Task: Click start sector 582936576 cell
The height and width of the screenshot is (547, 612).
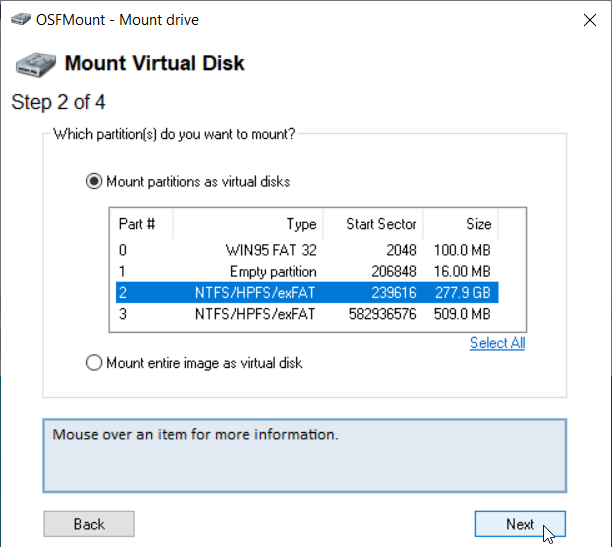Action: (382, 314)
